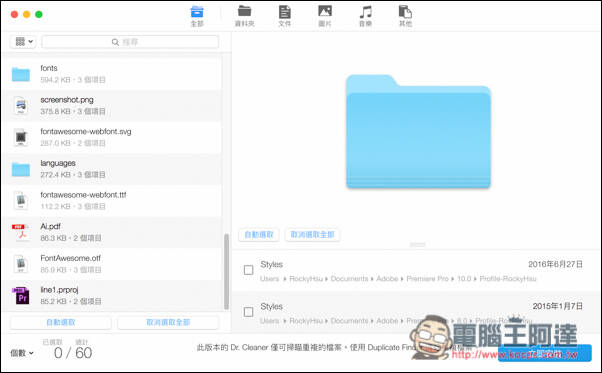
Task: Click the screenshot.png file name
Action: point(67,100)
